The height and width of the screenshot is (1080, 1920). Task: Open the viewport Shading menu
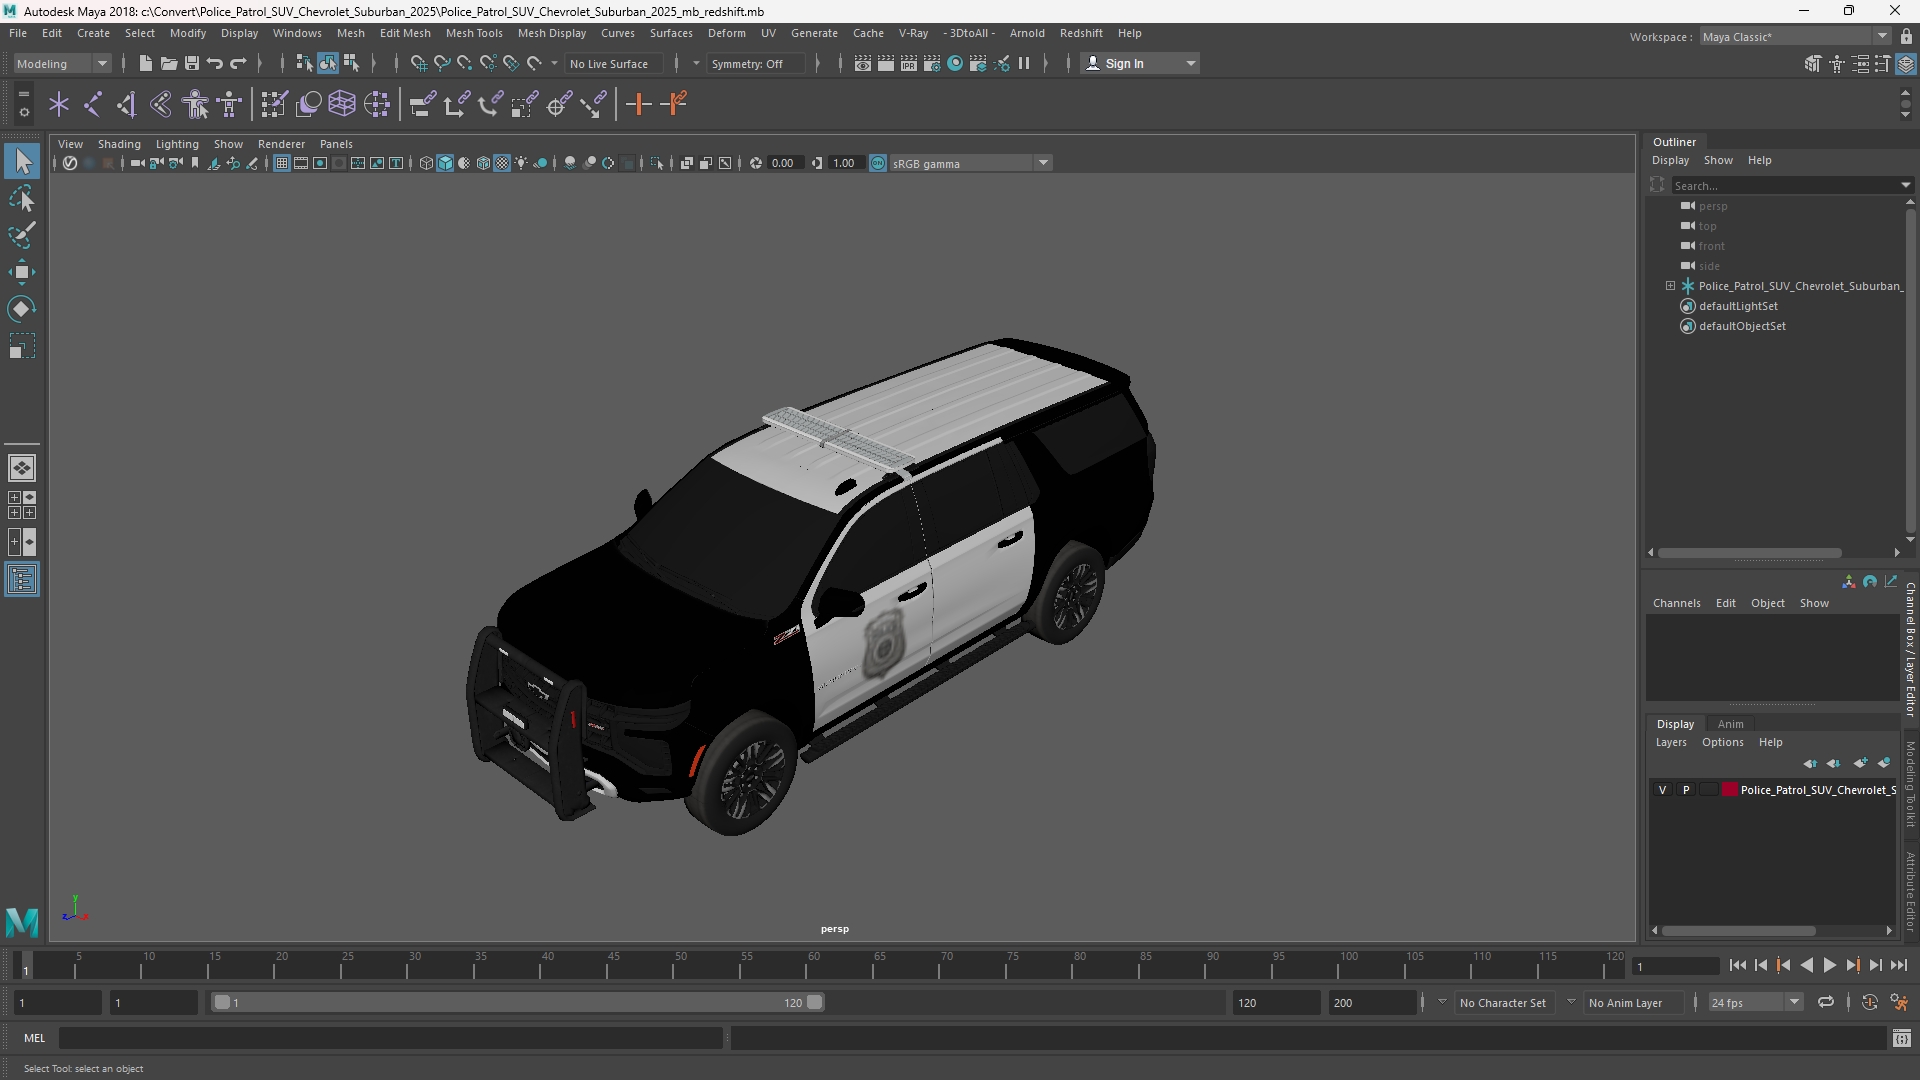tap(119, 144)
